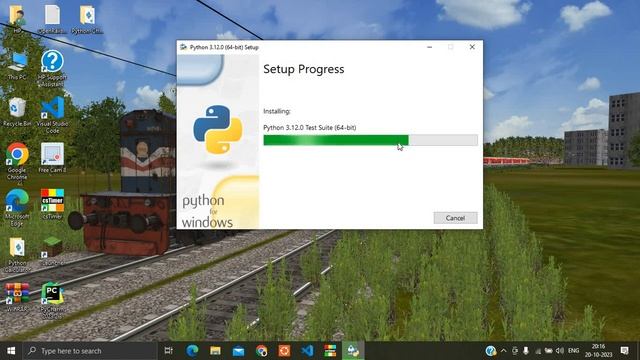Launch HP Support Assistant shortcut
Viewport: 640px width, 360px height.
[x=52, y=69]
